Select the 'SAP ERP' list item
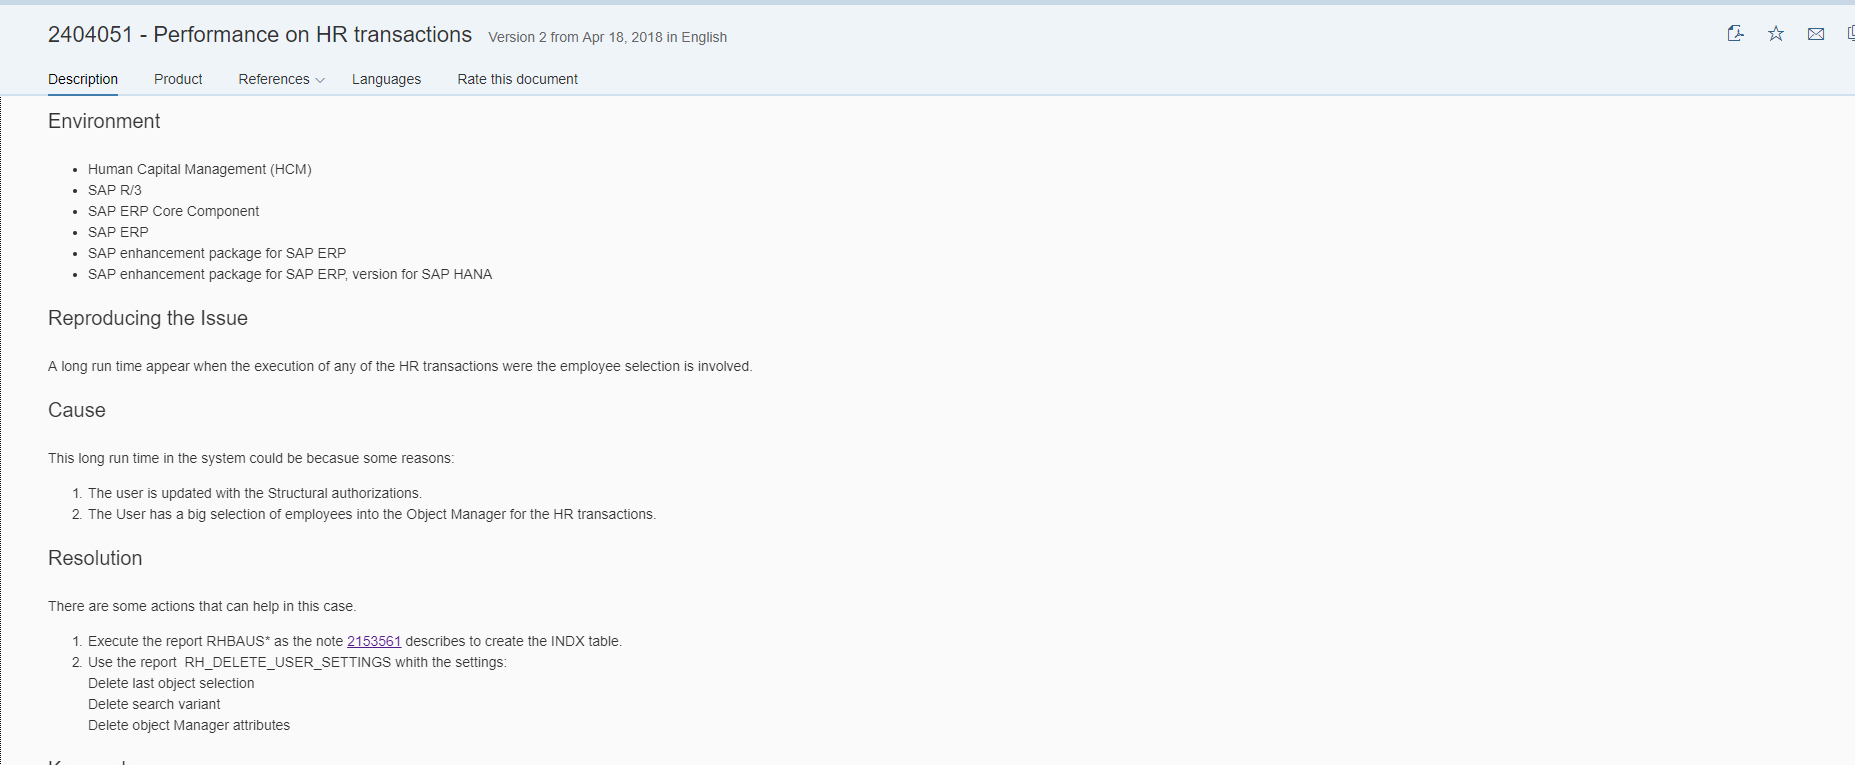The width and height of the screenshot is (1855, 765). tap(118, 232)
